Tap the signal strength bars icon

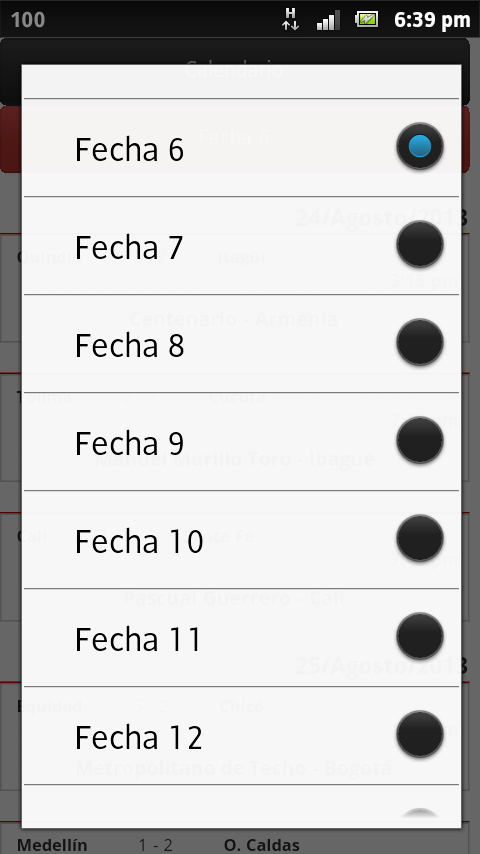click(328, 20)
